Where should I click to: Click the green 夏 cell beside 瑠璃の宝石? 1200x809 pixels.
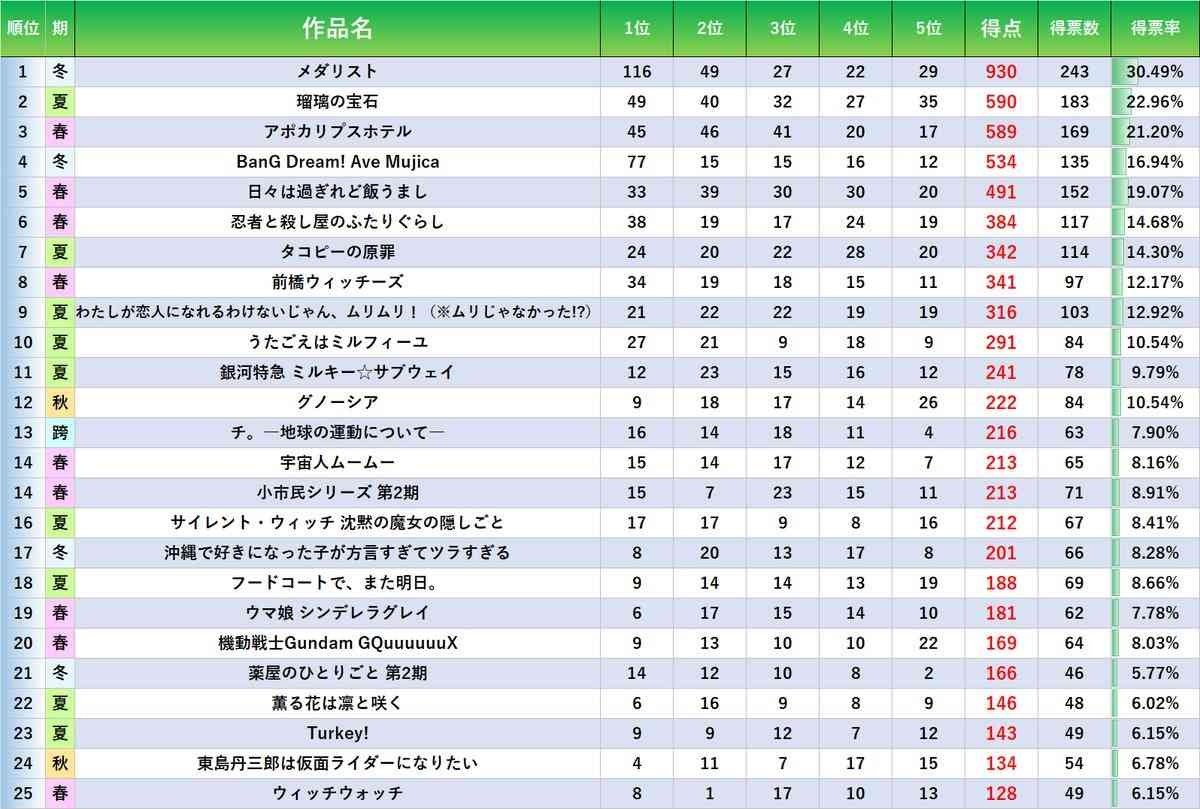(60, 102)
